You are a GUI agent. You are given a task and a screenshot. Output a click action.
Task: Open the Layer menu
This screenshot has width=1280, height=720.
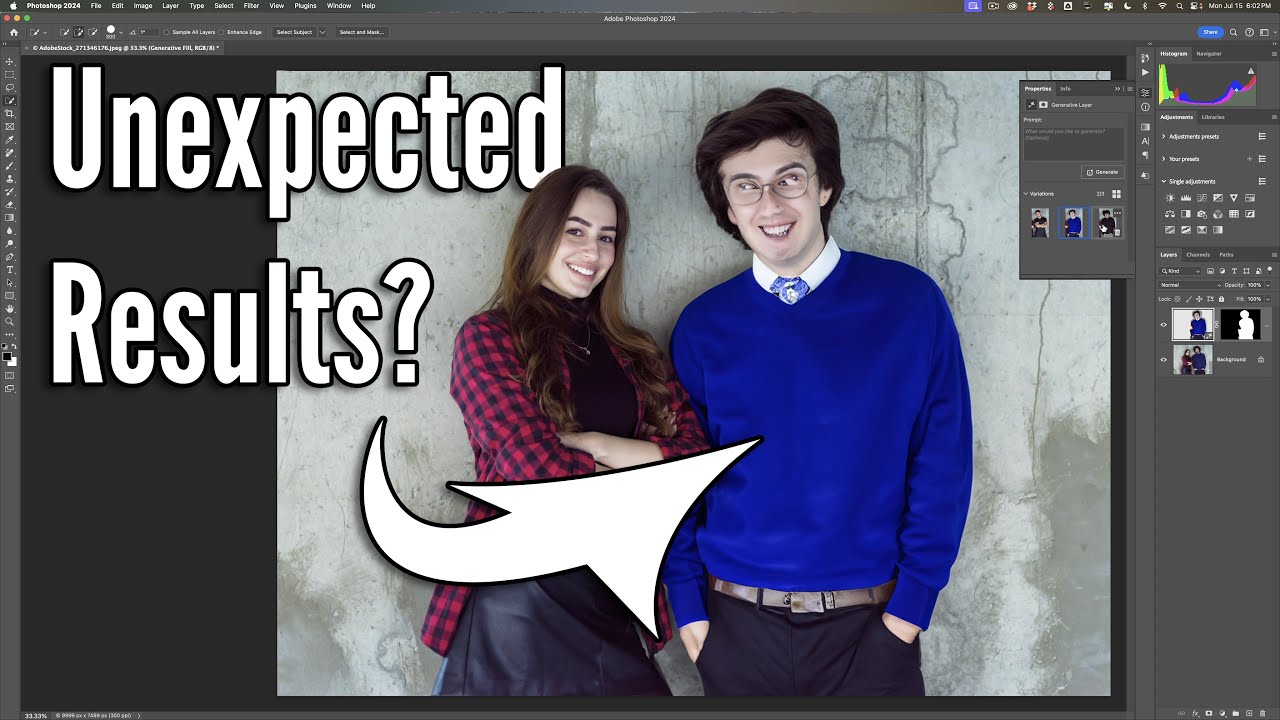171,6
